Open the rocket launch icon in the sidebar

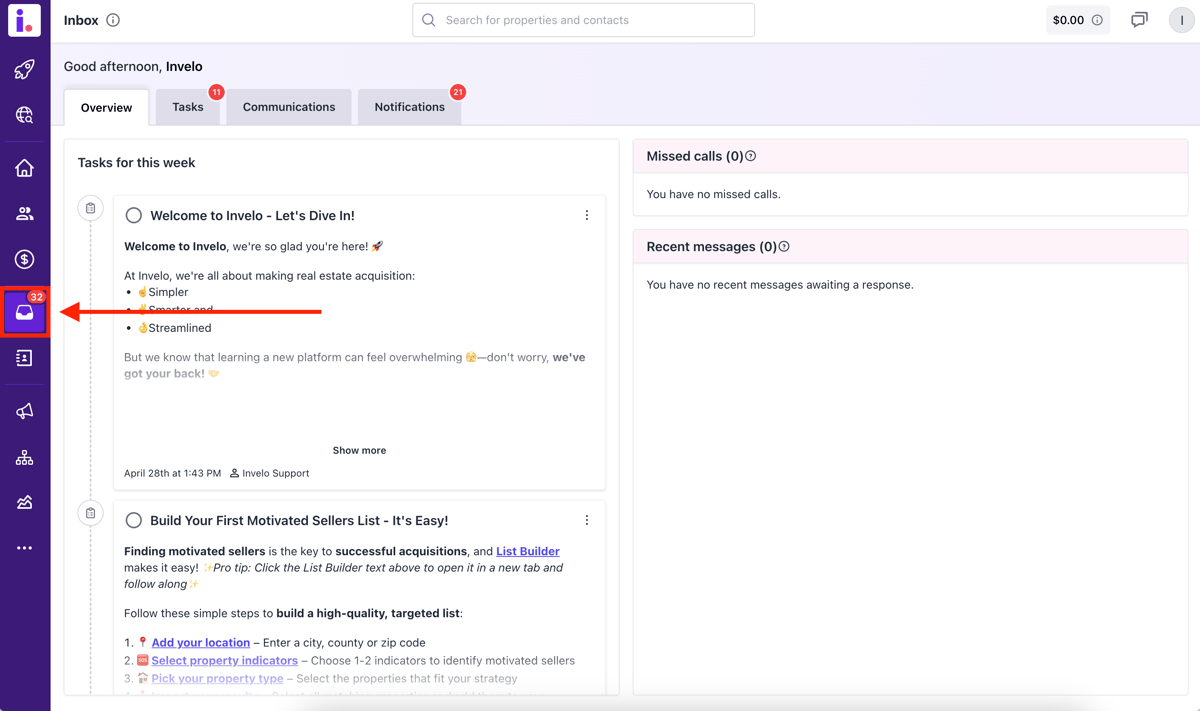pos(25,69)
